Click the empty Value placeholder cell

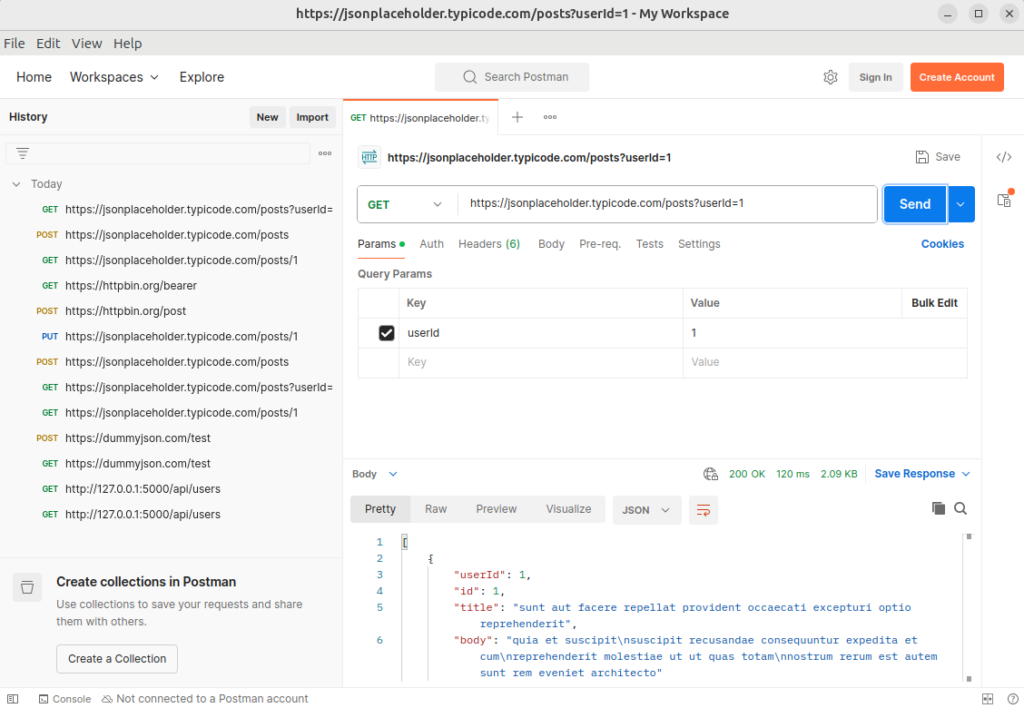(825, 362)
